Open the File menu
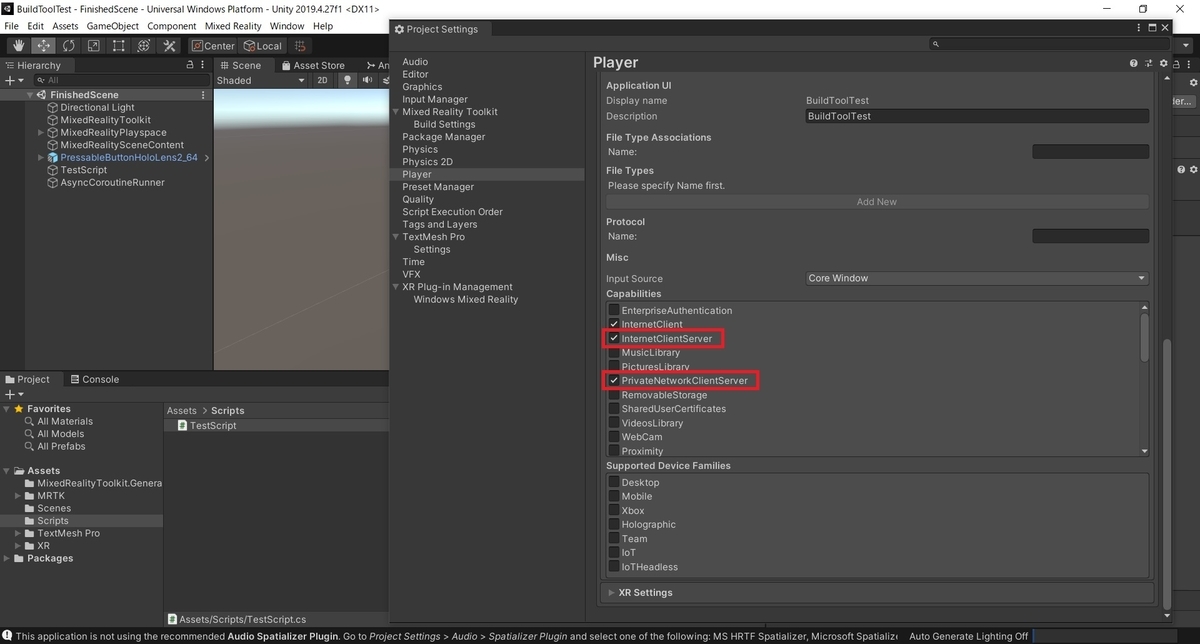Image resolution: width=1200 pixels, height=644 pixels. [x=12, y=26]
